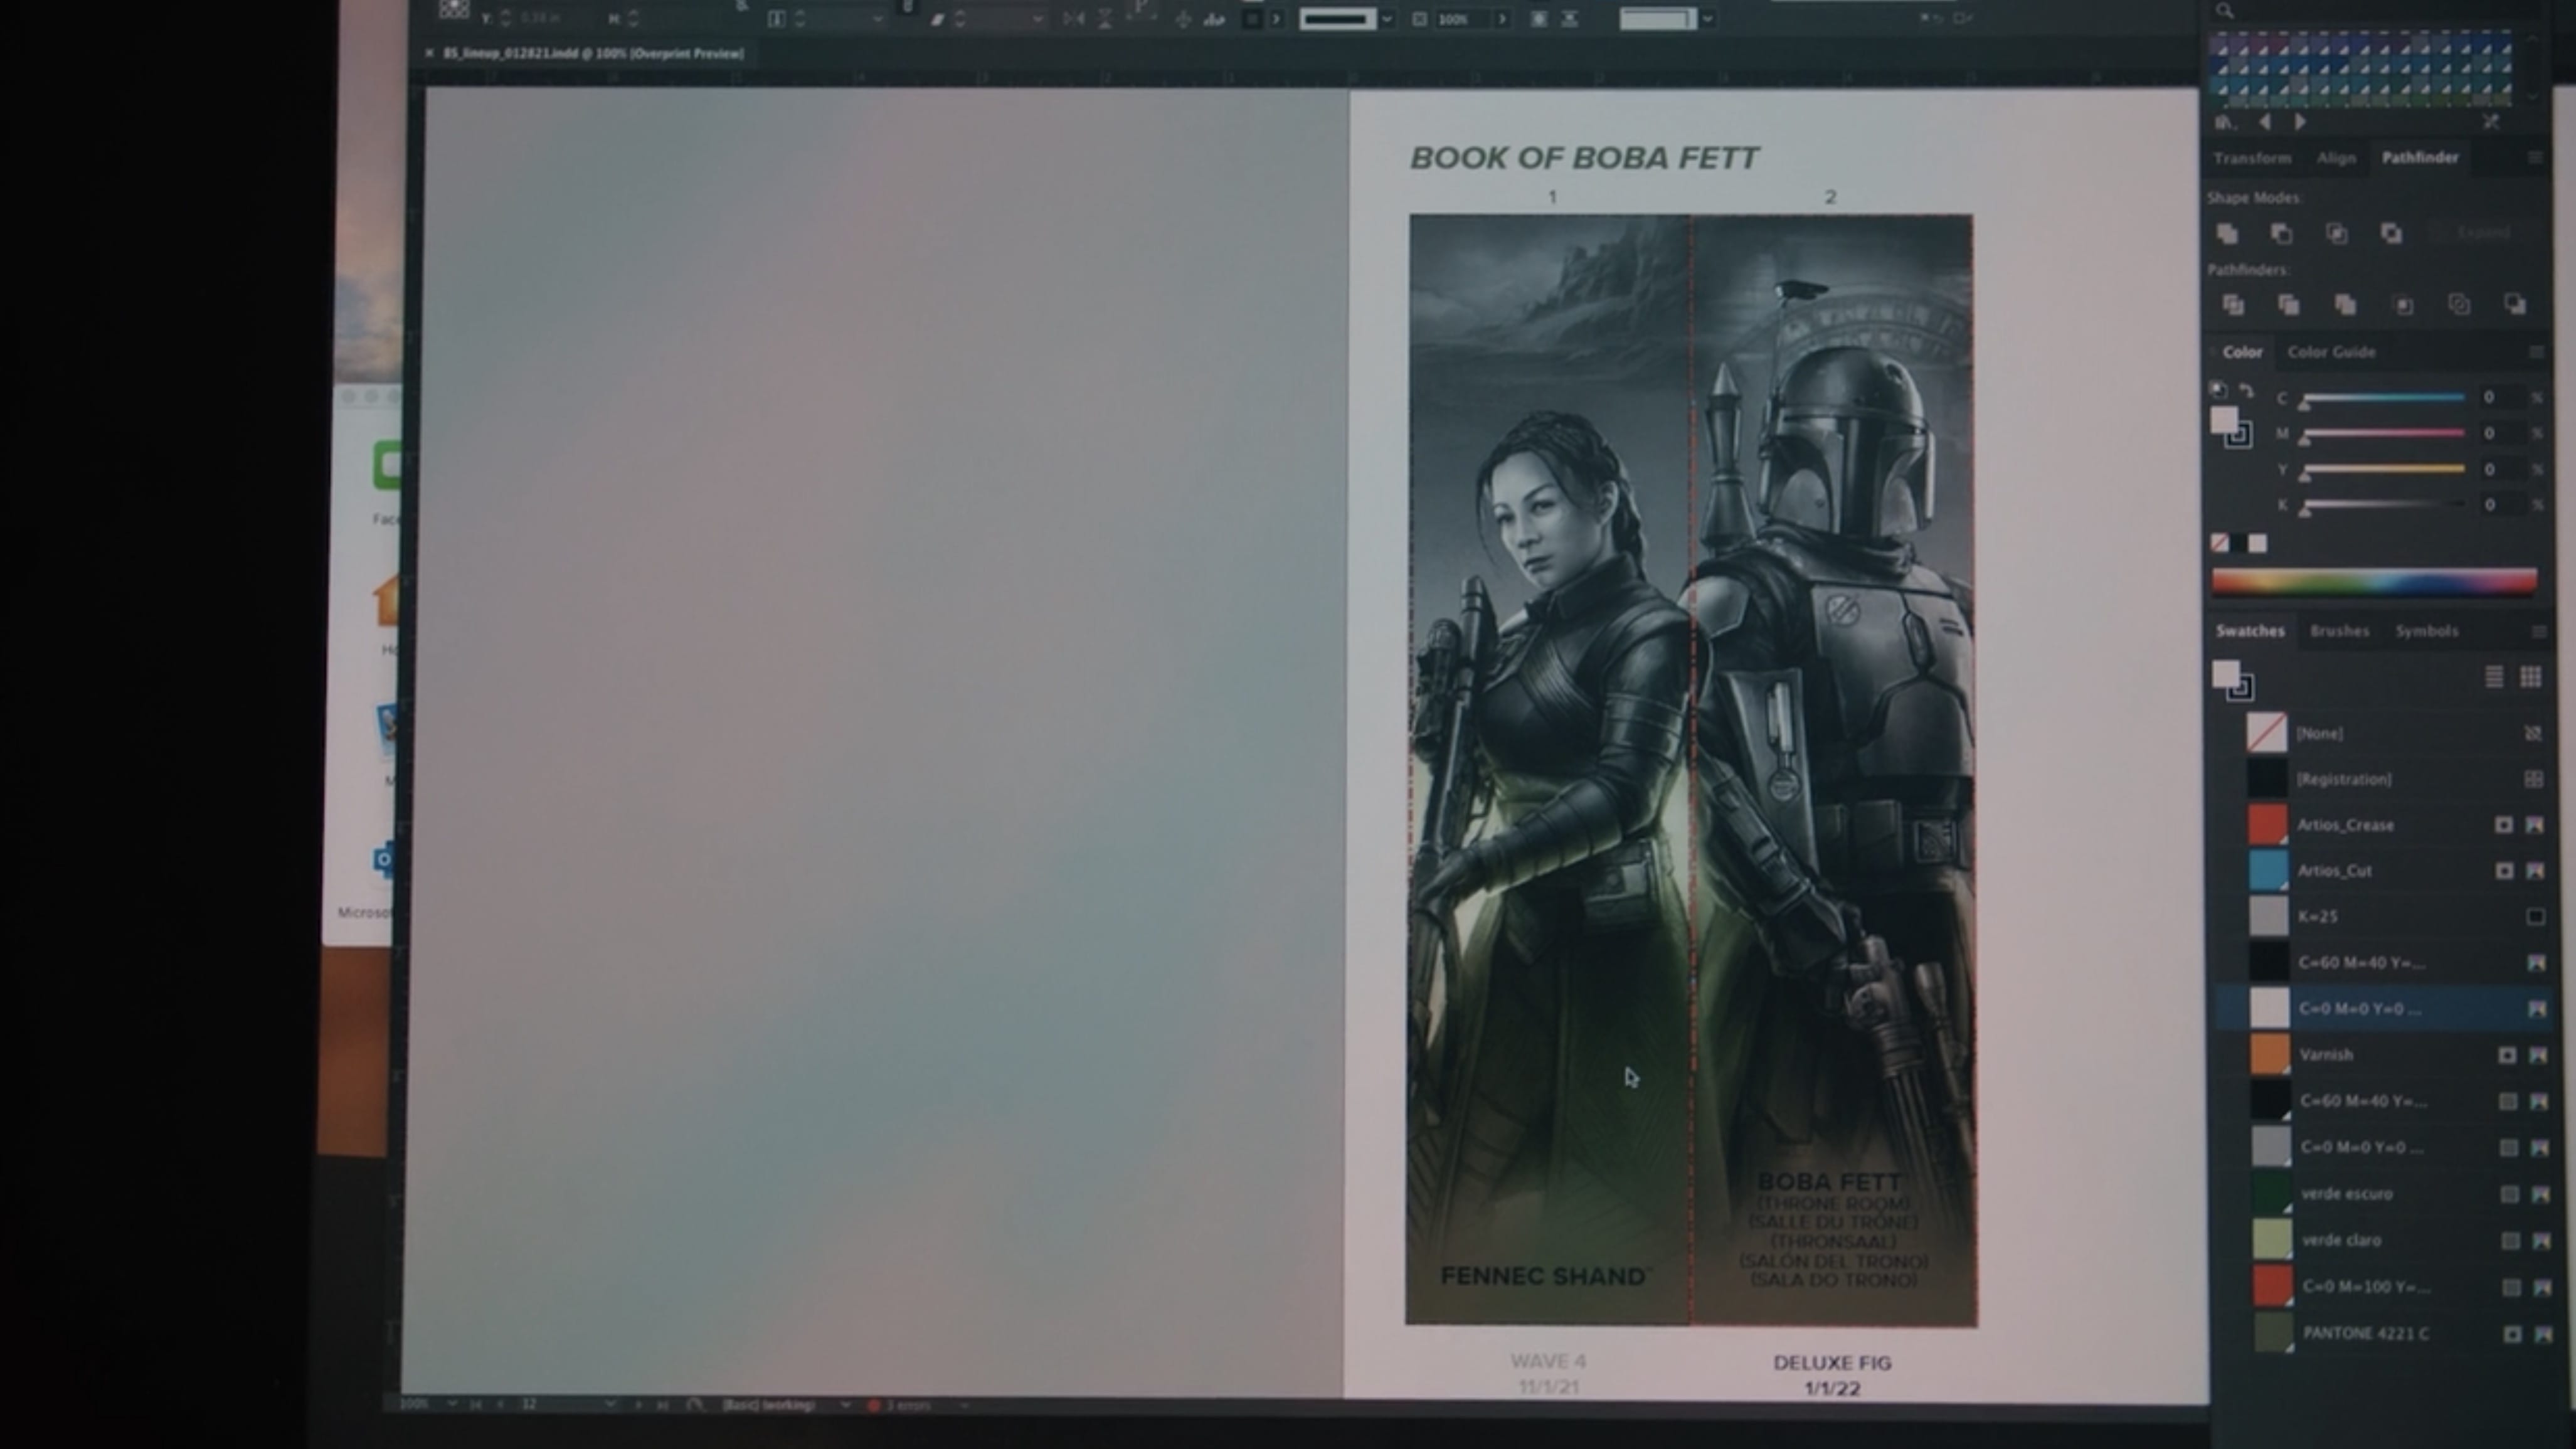
Task: Click the spot color icon on Artios_Crease row
Action: (2503, 825)
